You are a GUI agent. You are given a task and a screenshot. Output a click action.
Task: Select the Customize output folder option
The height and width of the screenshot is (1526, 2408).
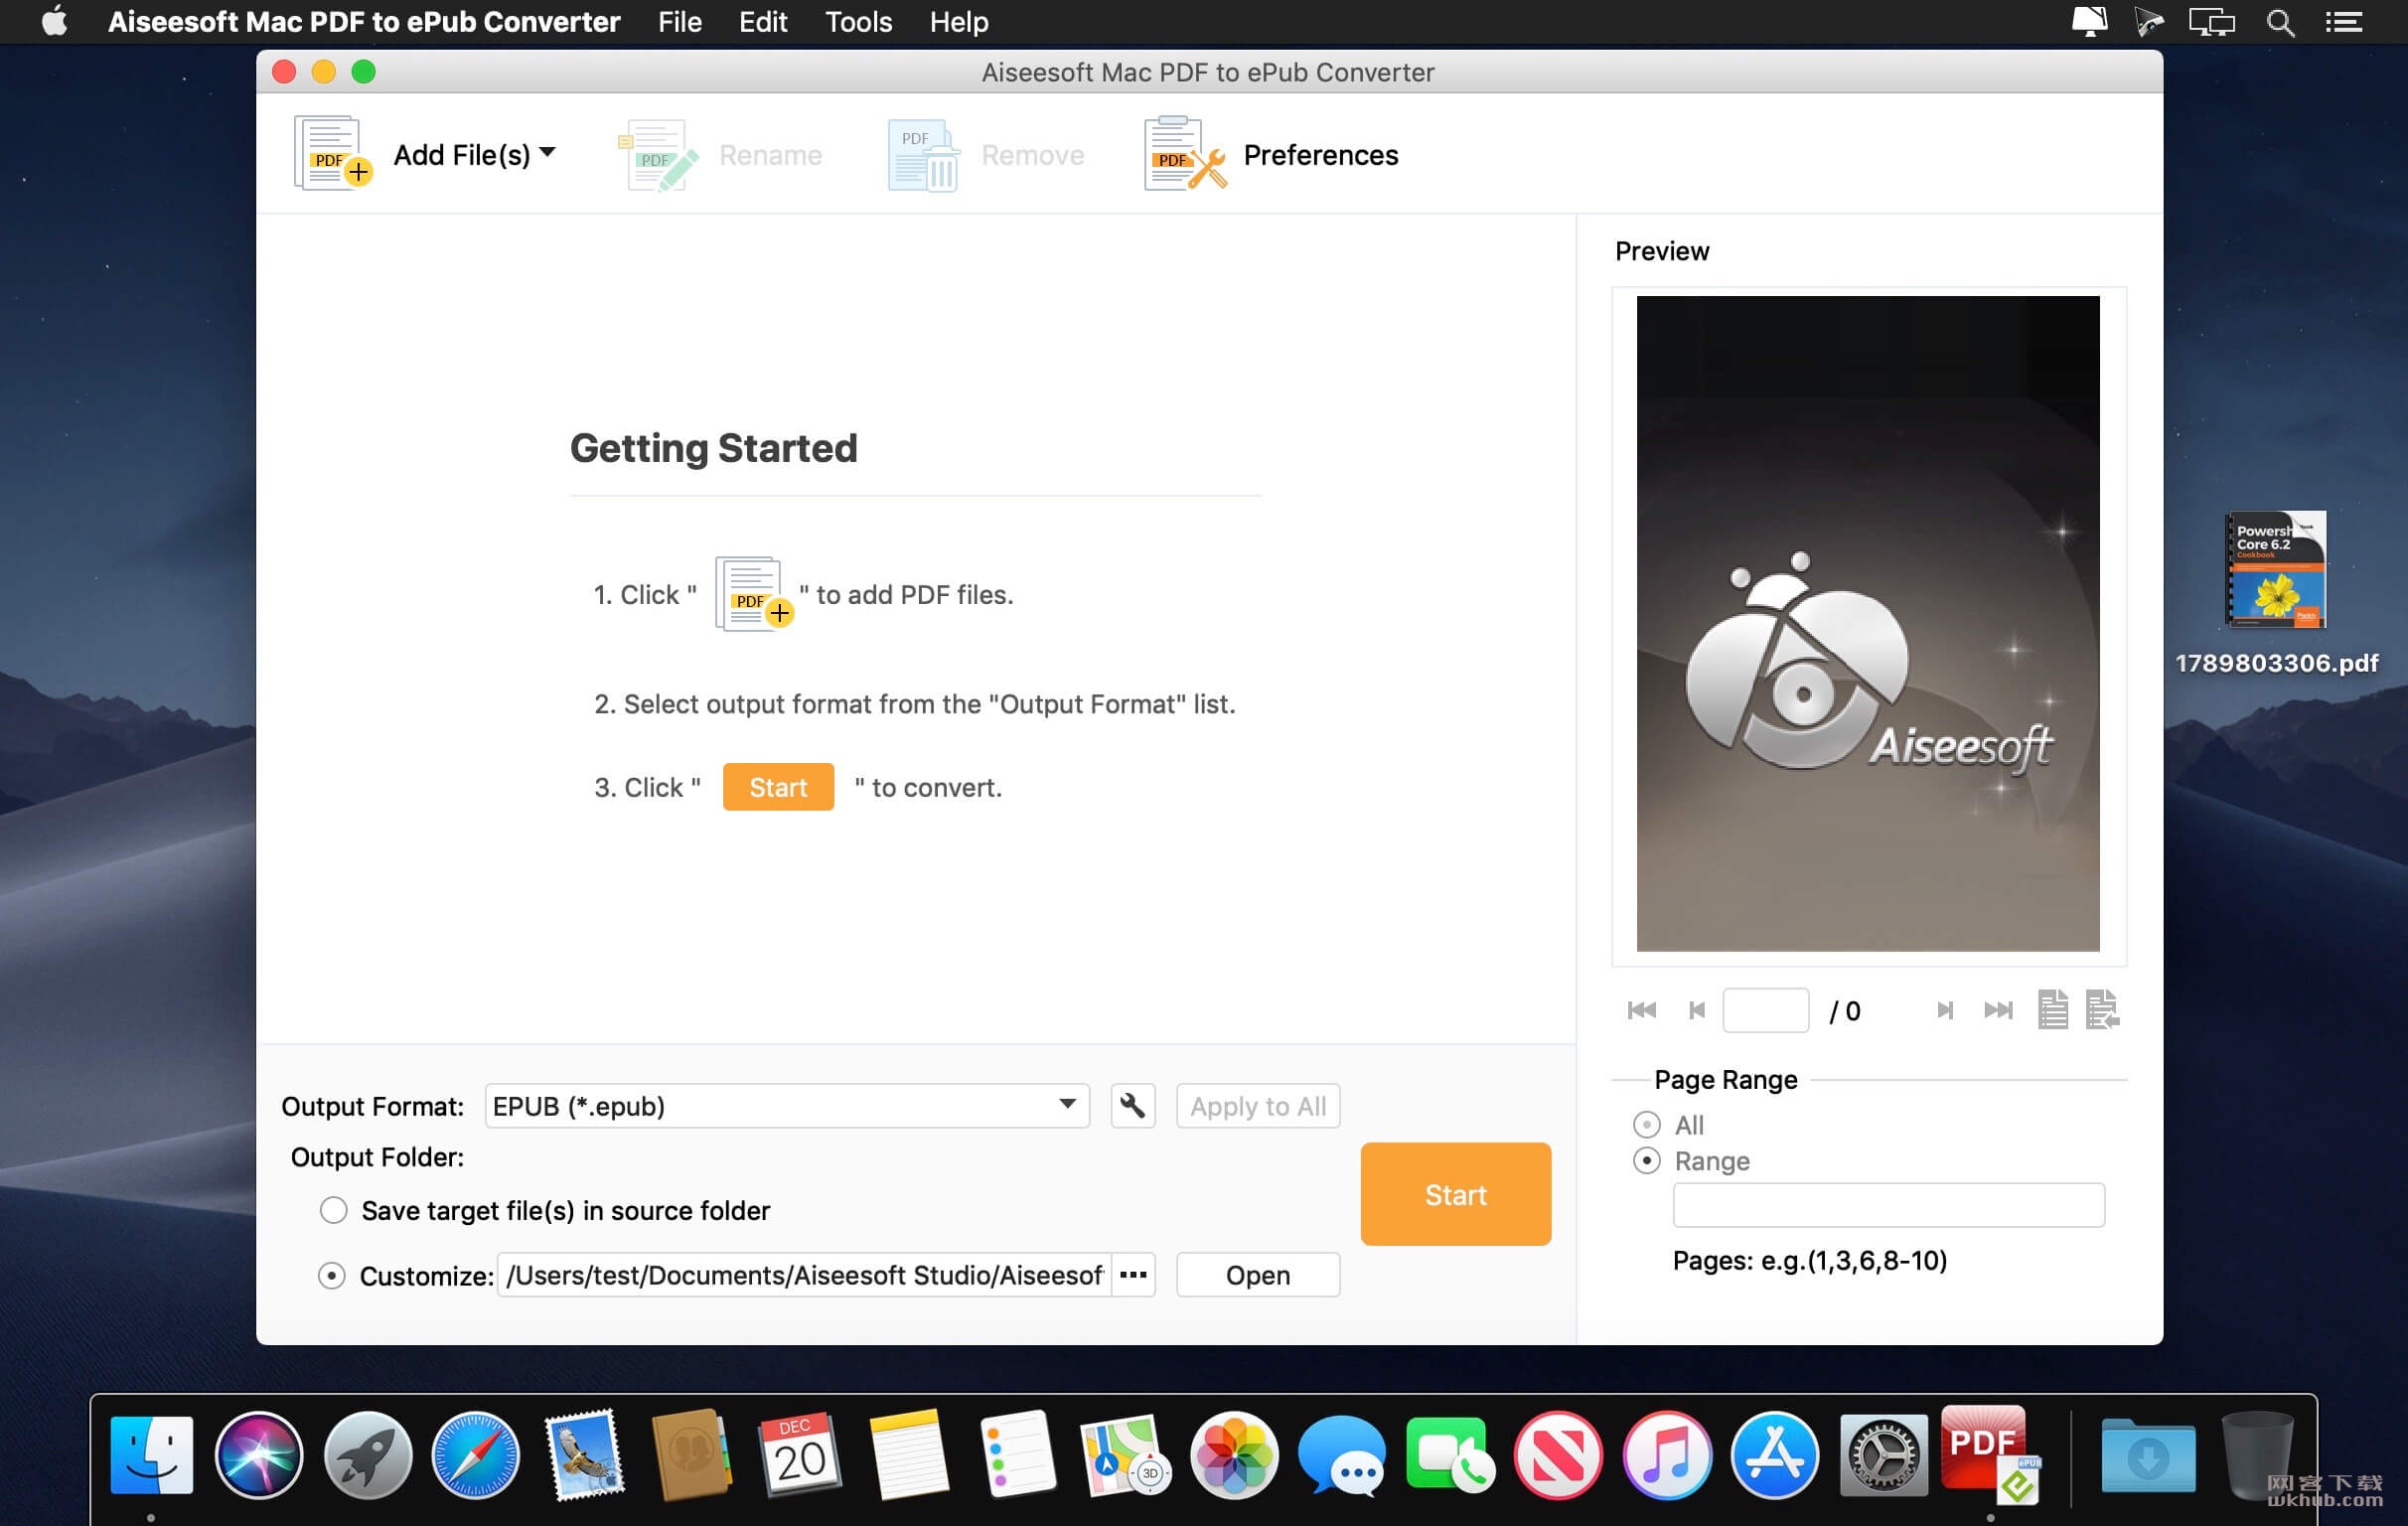point(331,1275)
